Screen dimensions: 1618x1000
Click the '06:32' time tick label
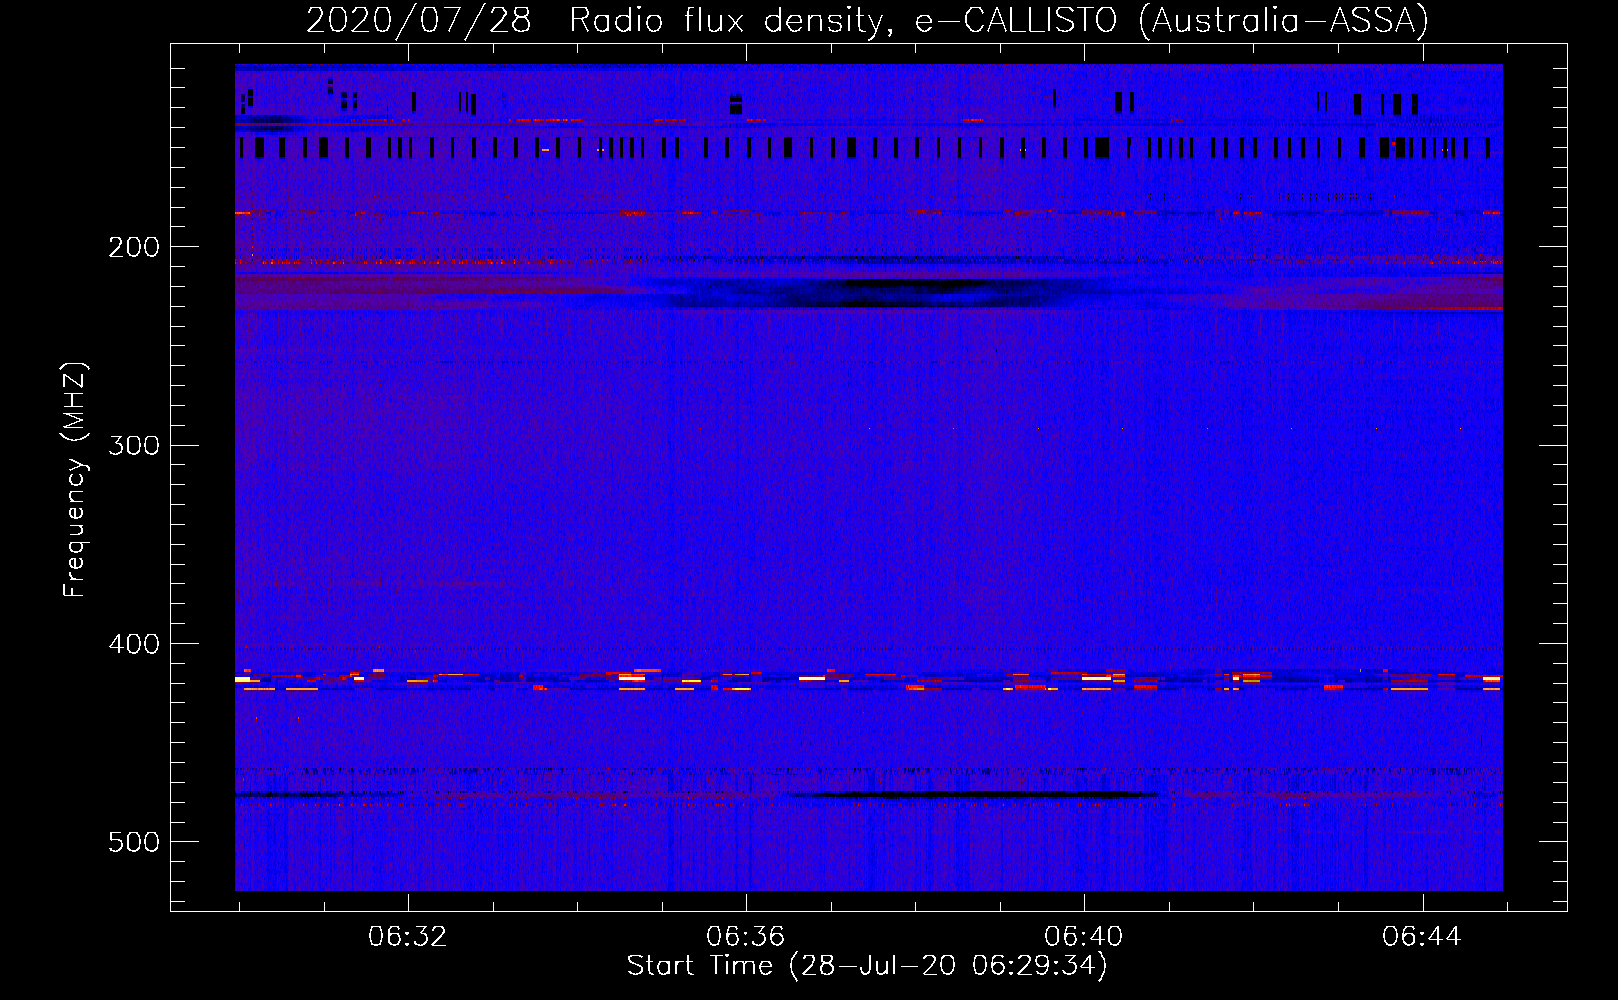(x=408, y=936)
